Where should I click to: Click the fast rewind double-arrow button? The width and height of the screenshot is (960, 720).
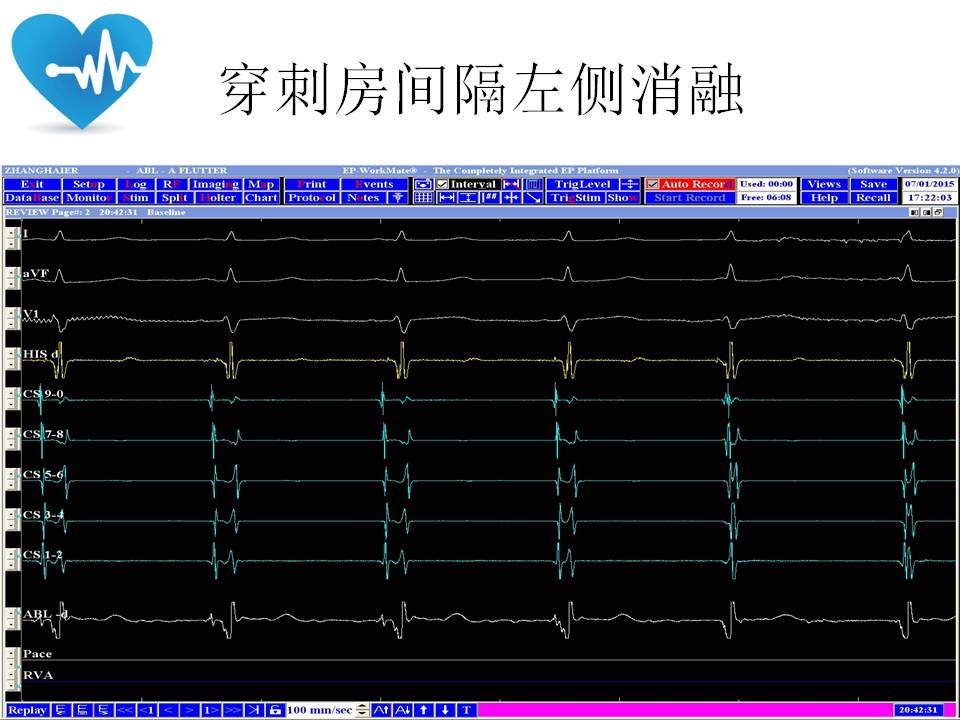[125, 710]
